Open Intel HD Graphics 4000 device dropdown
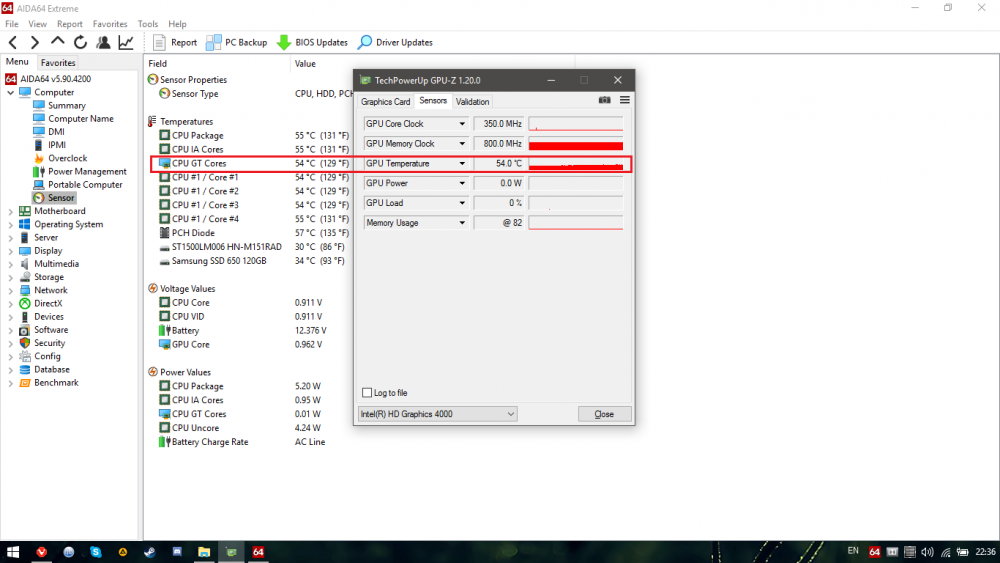Viewport: 1000px width, 563px height. (438, 414)
